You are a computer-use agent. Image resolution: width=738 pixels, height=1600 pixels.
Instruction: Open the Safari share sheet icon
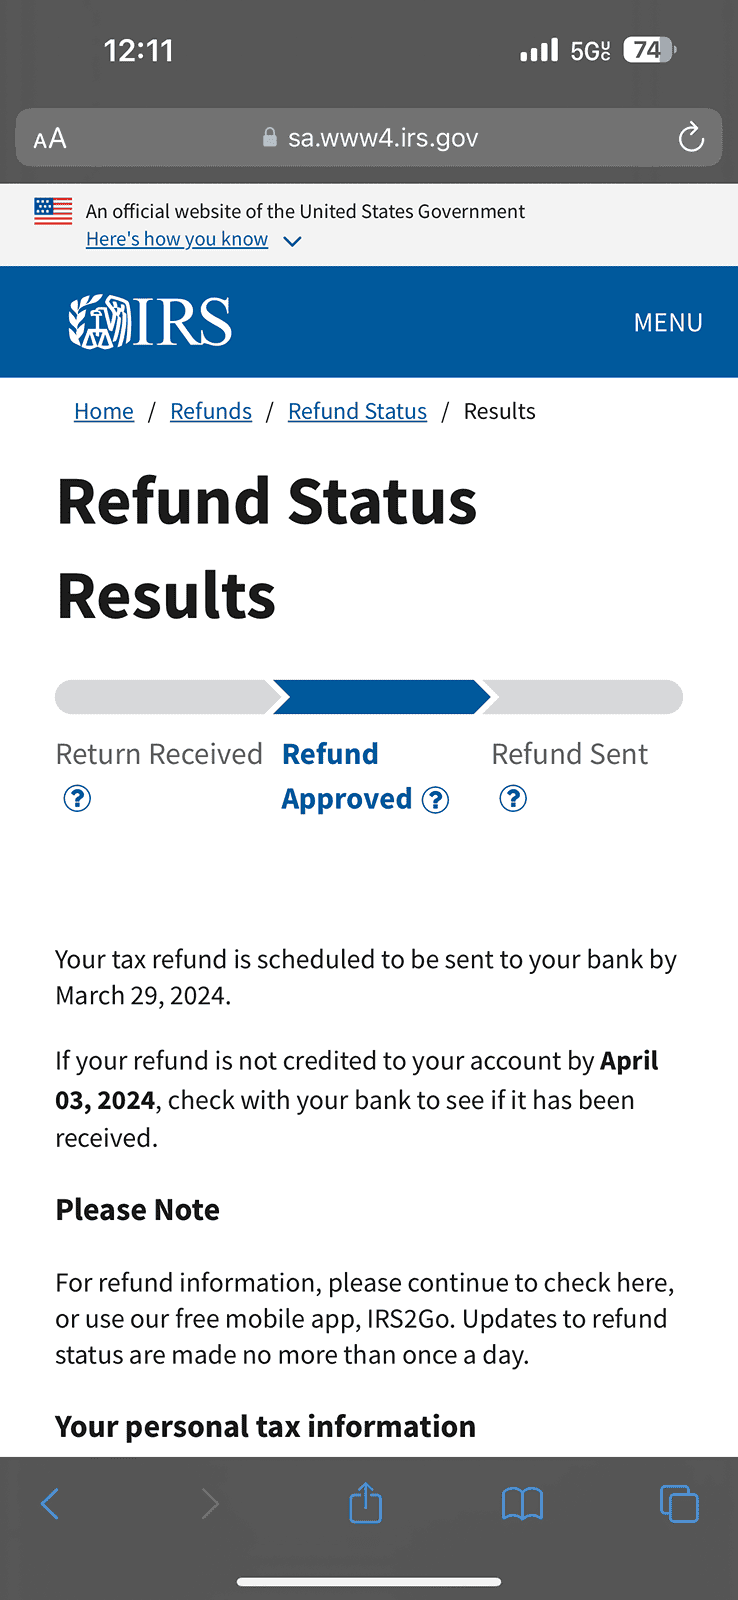click(x=366, y=1503)
